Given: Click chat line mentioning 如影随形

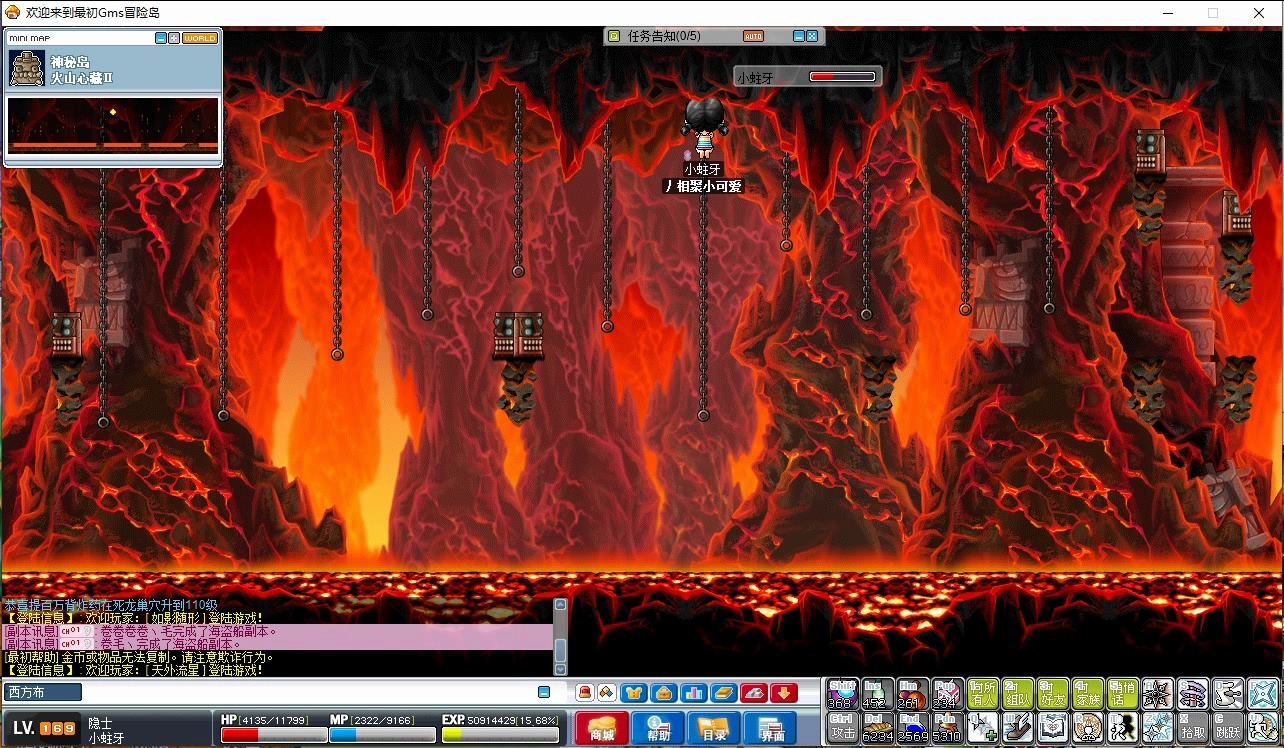Looking at the screenshot, I should (135, 618).
